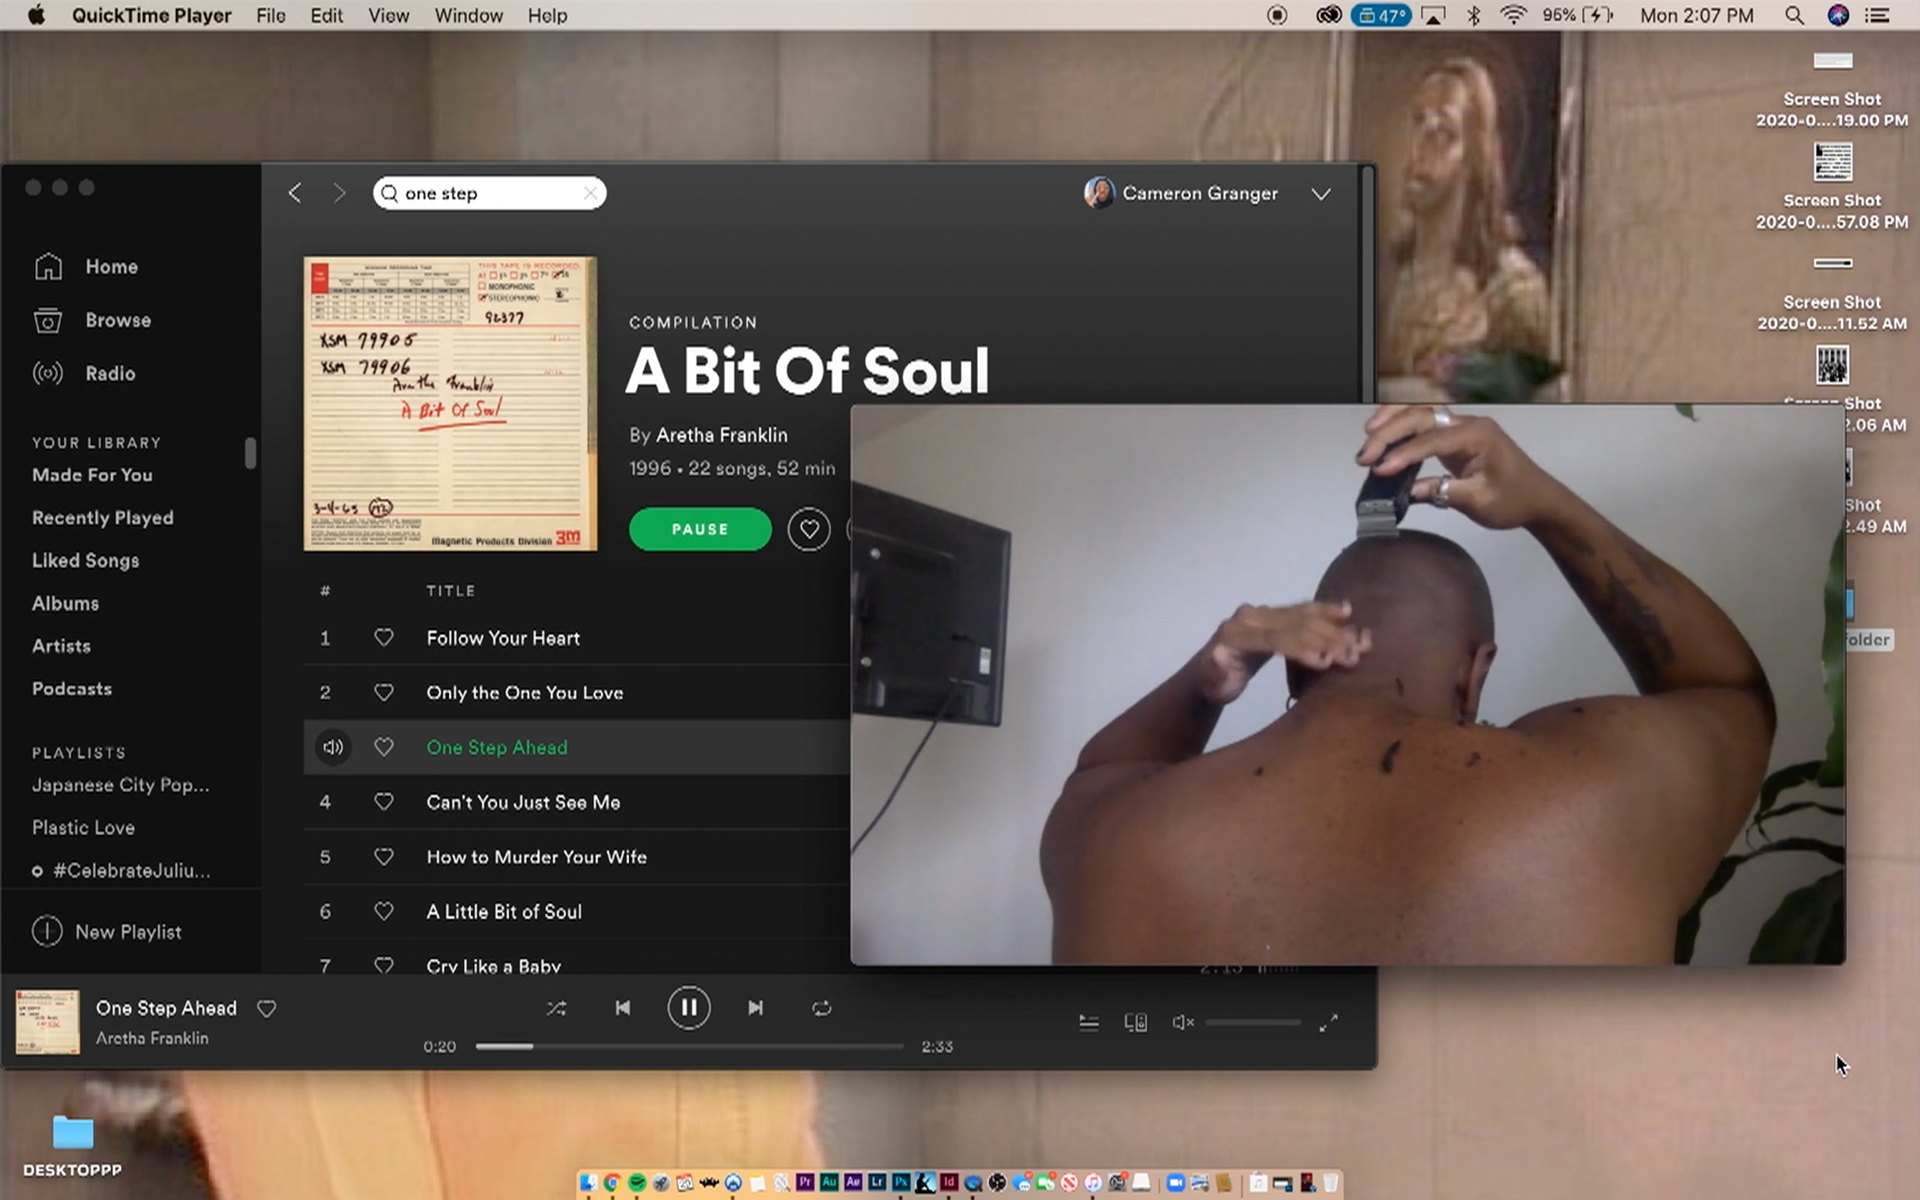Open the Notification Center icon
Viewport: 1920px width, 1200px height.
coord(1878,15)
